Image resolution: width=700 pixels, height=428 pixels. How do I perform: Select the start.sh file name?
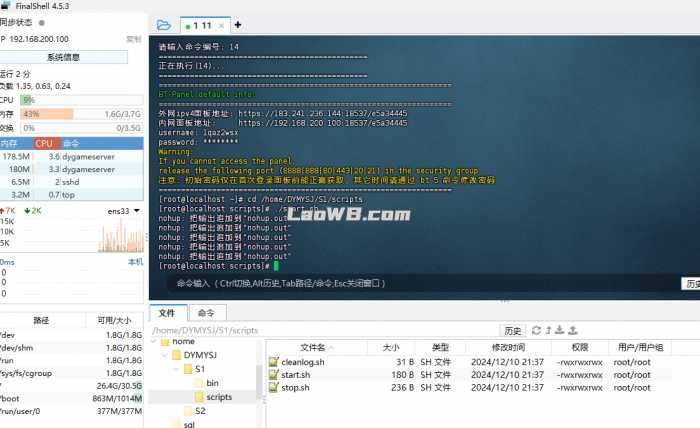coord(296,375)
